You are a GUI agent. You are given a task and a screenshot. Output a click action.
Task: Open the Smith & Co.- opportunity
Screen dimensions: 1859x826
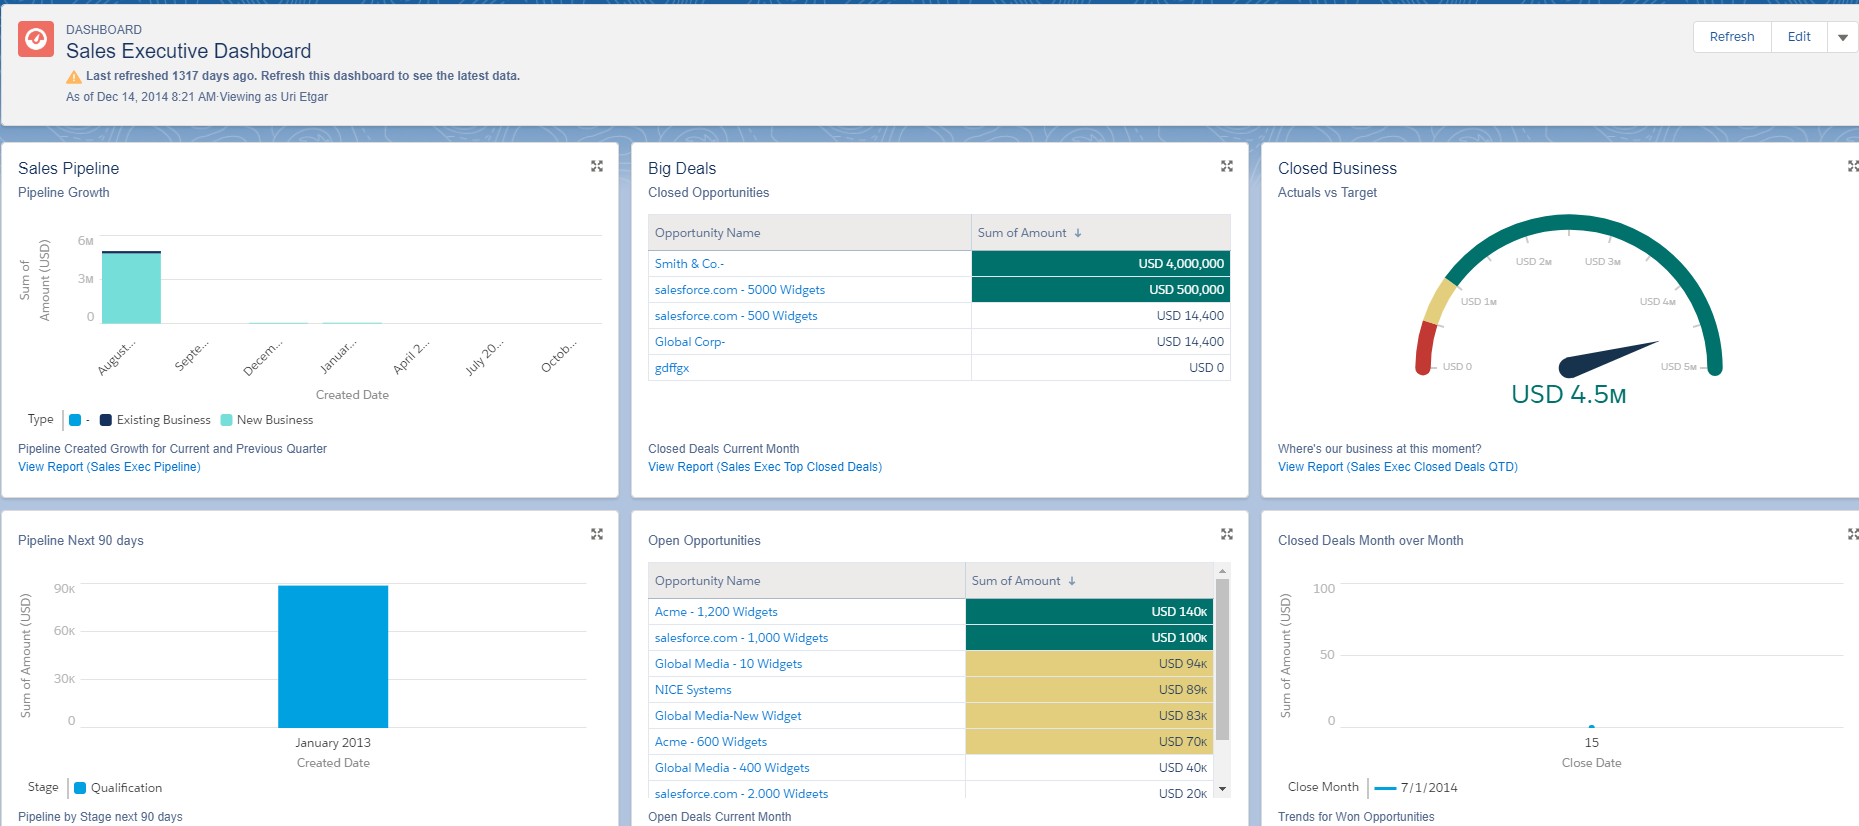[x=689, y=264]
